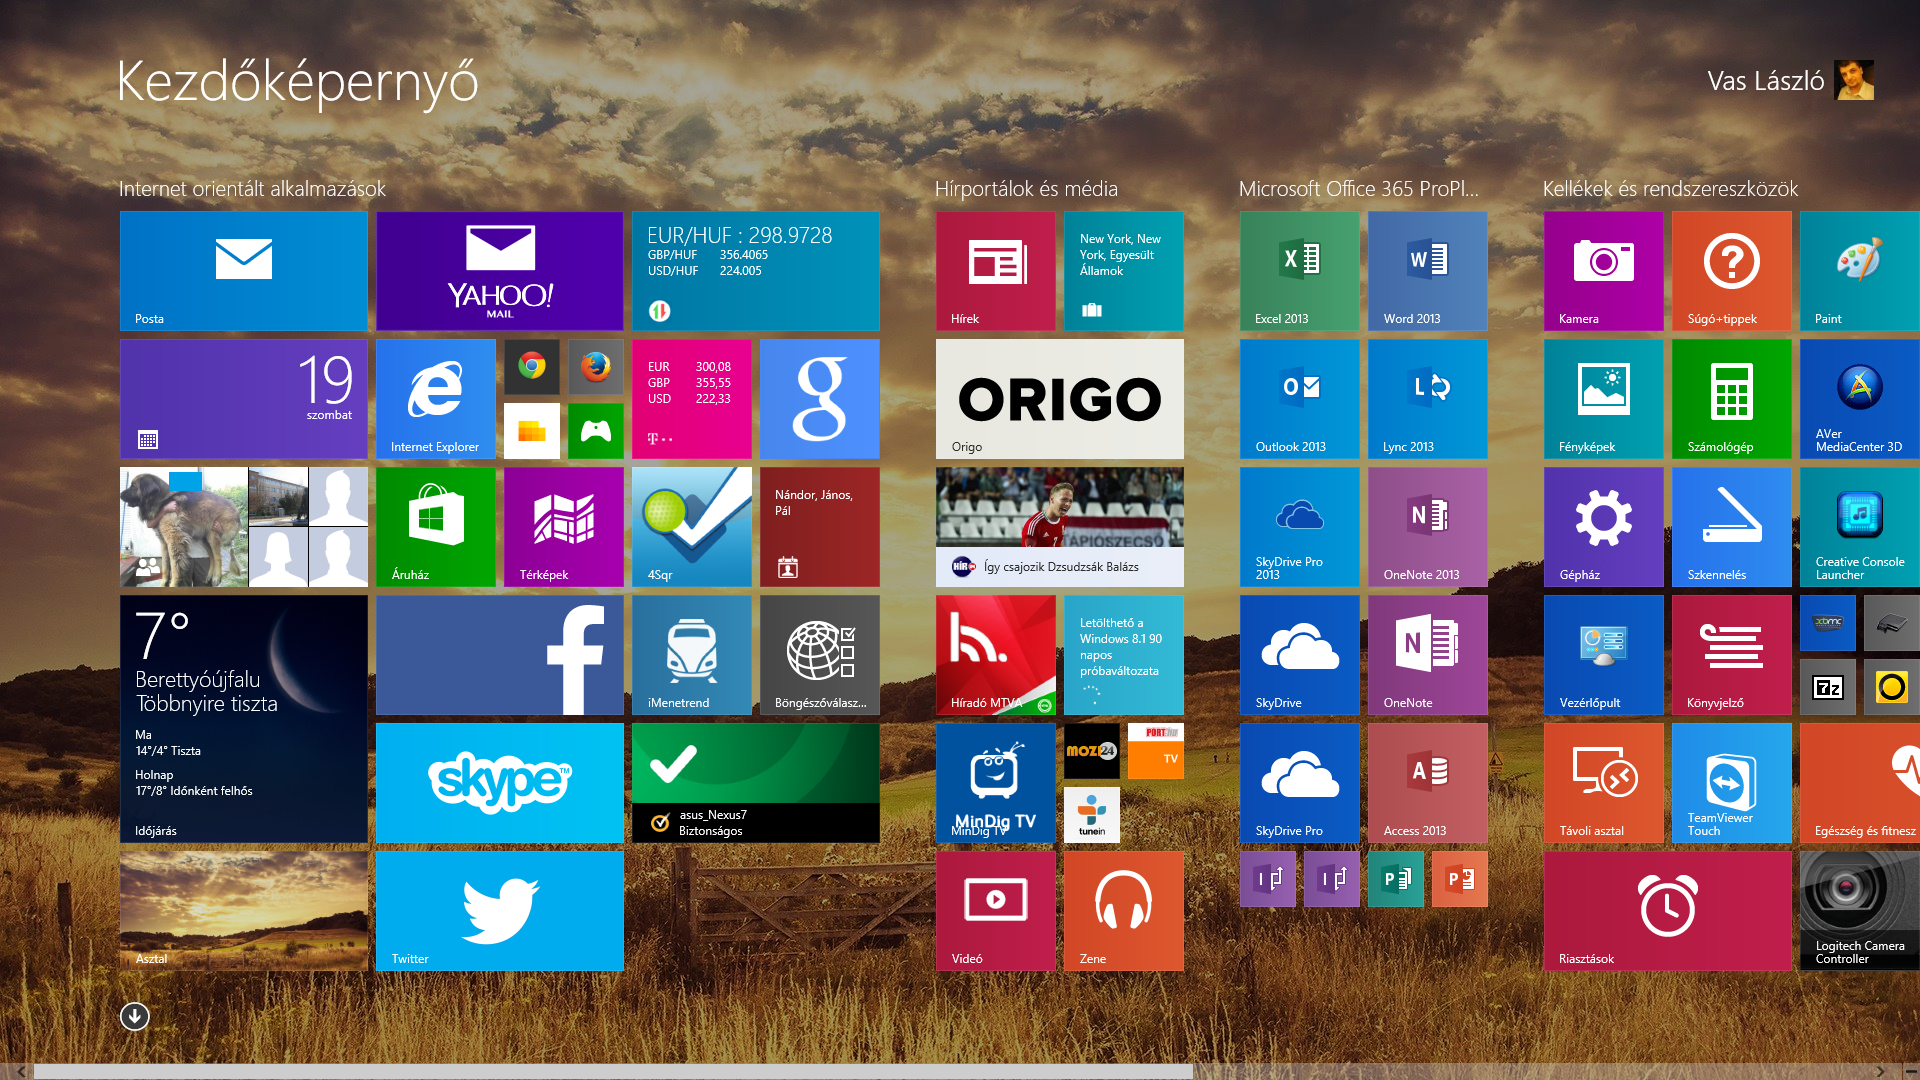This screenshot has width=1920, height=1080.
Task: Open Gépház PC settings tile
Action: point(1603,527)
